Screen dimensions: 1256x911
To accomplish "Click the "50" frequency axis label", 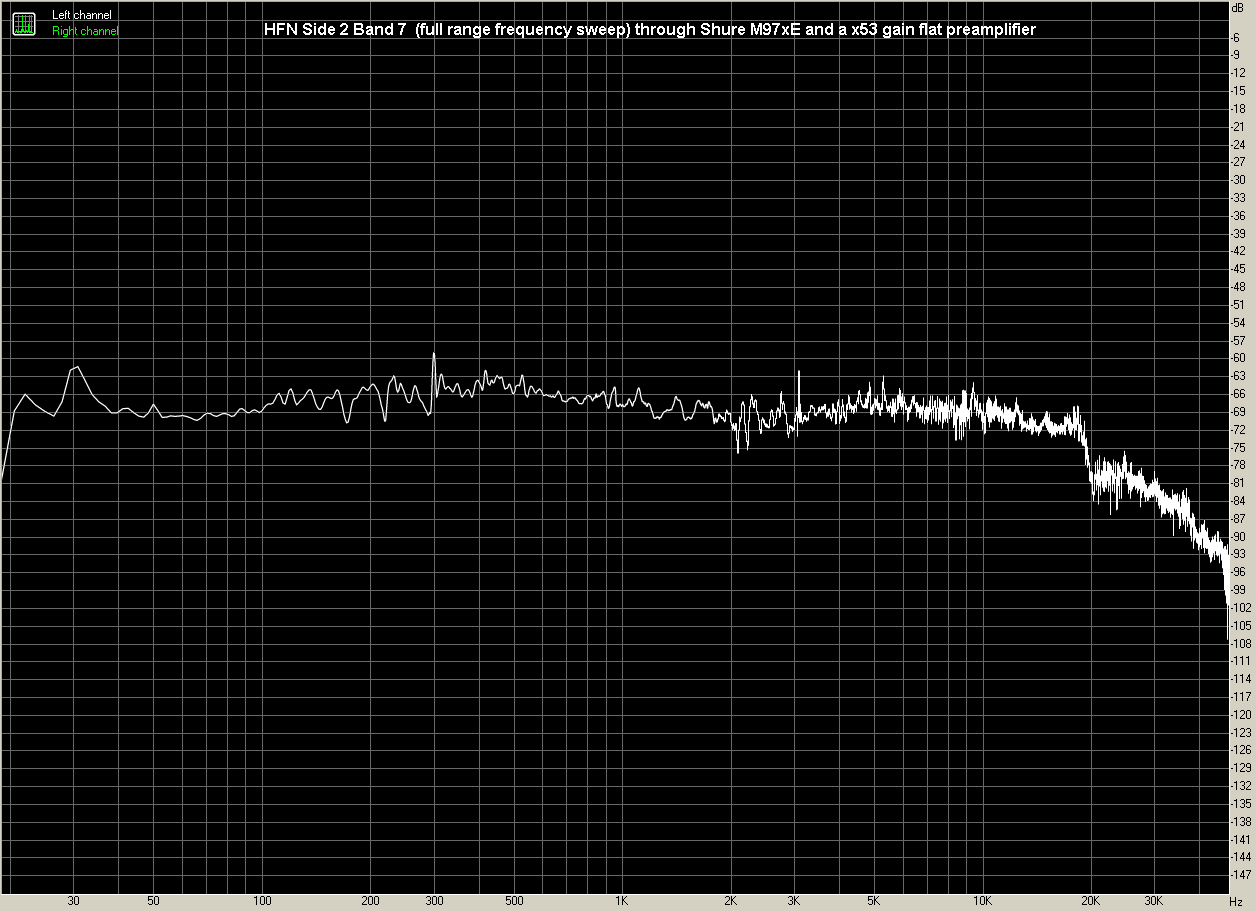I will point(153,902).
